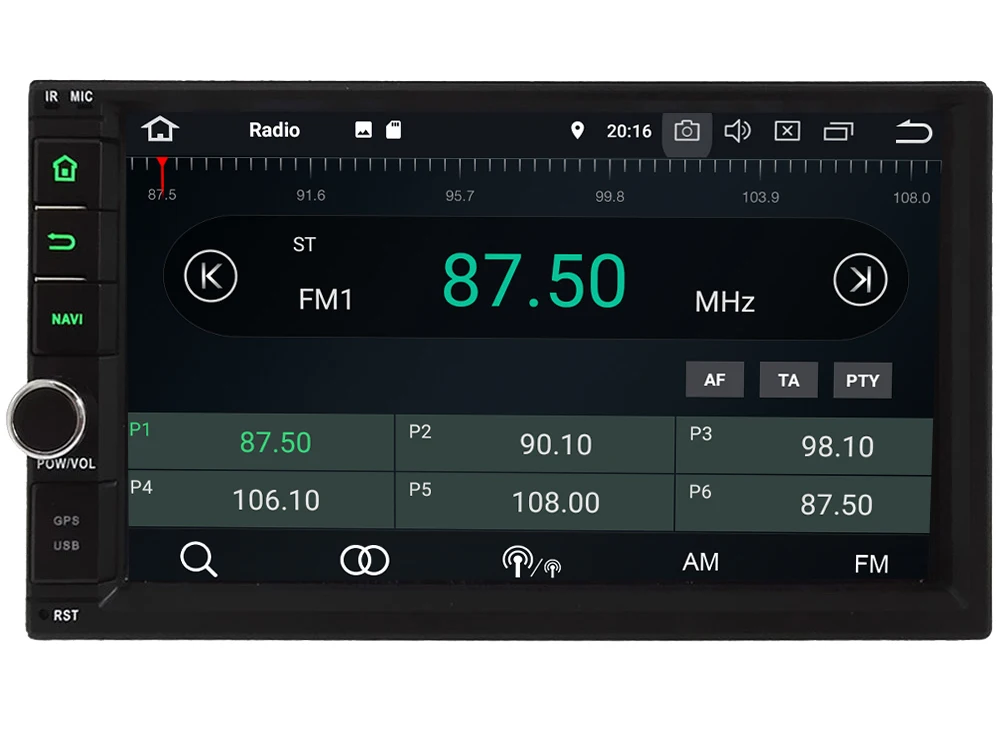Viewport: 1000px width, 750px height.
Task: Toggle the AF alternative frequency option
Action: [714, 380]
